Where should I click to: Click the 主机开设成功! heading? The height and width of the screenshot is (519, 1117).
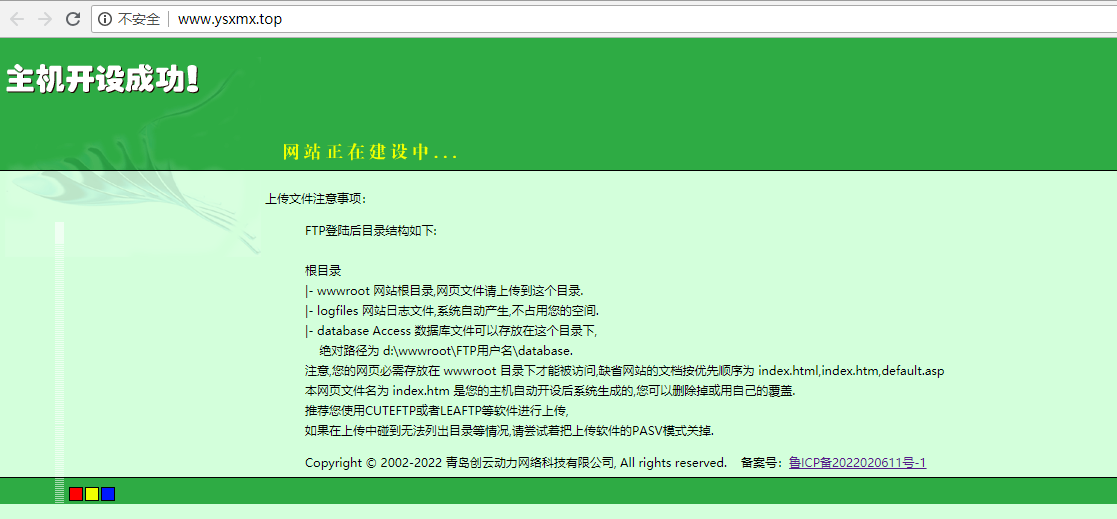click(x=103, y=80)
